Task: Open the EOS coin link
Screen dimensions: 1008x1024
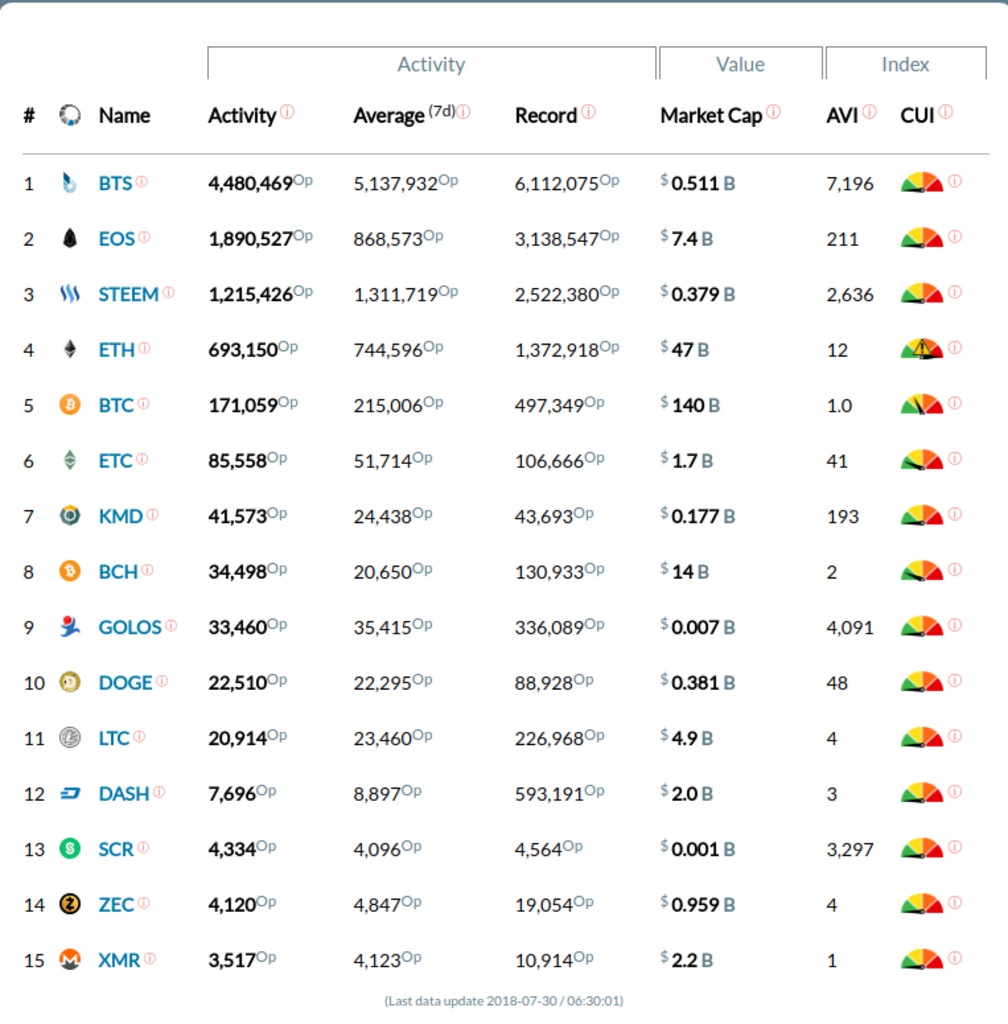Action: click(x=117, y=239)
